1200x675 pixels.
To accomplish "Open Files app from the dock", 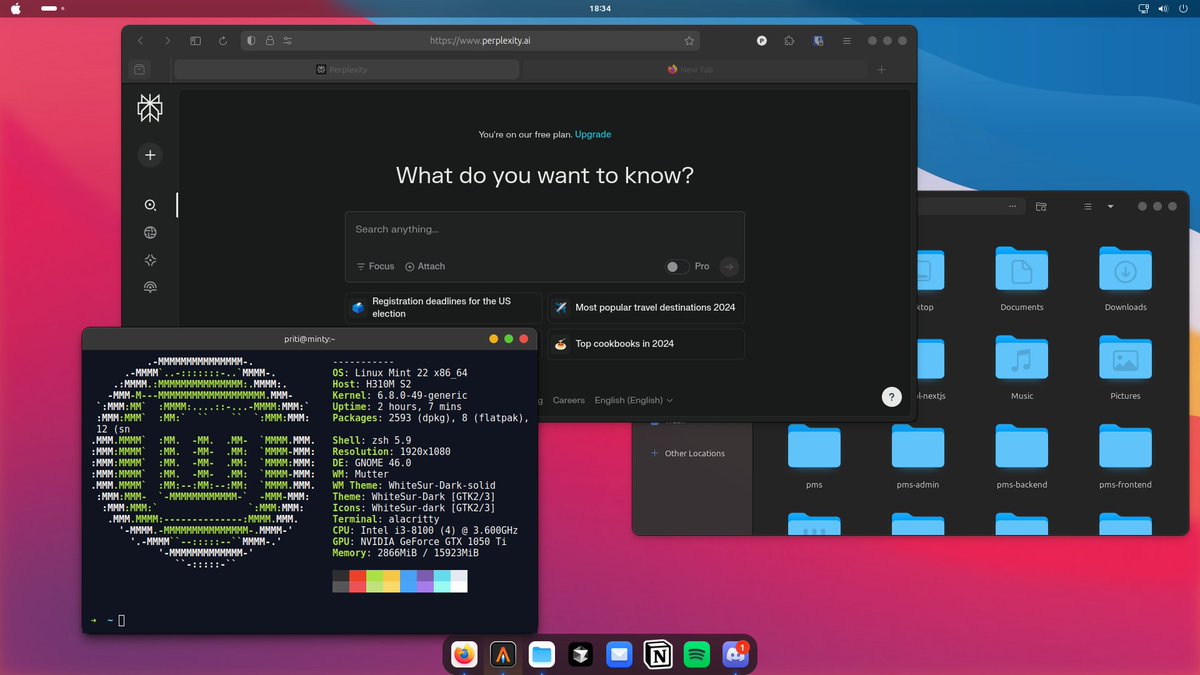I will pyautogui.click(x=541, y=655).
